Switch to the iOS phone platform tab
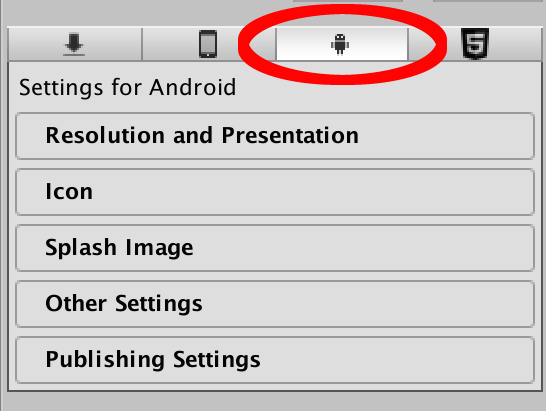 point(209,44)
